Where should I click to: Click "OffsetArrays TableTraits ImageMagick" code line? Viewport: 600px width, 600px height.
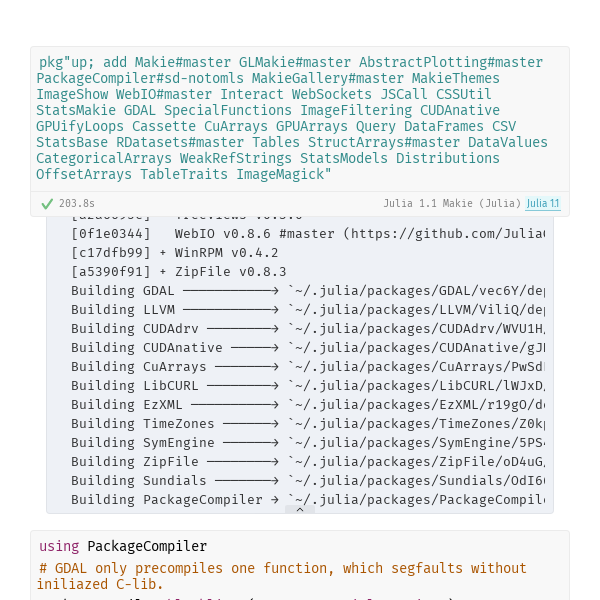184,174
